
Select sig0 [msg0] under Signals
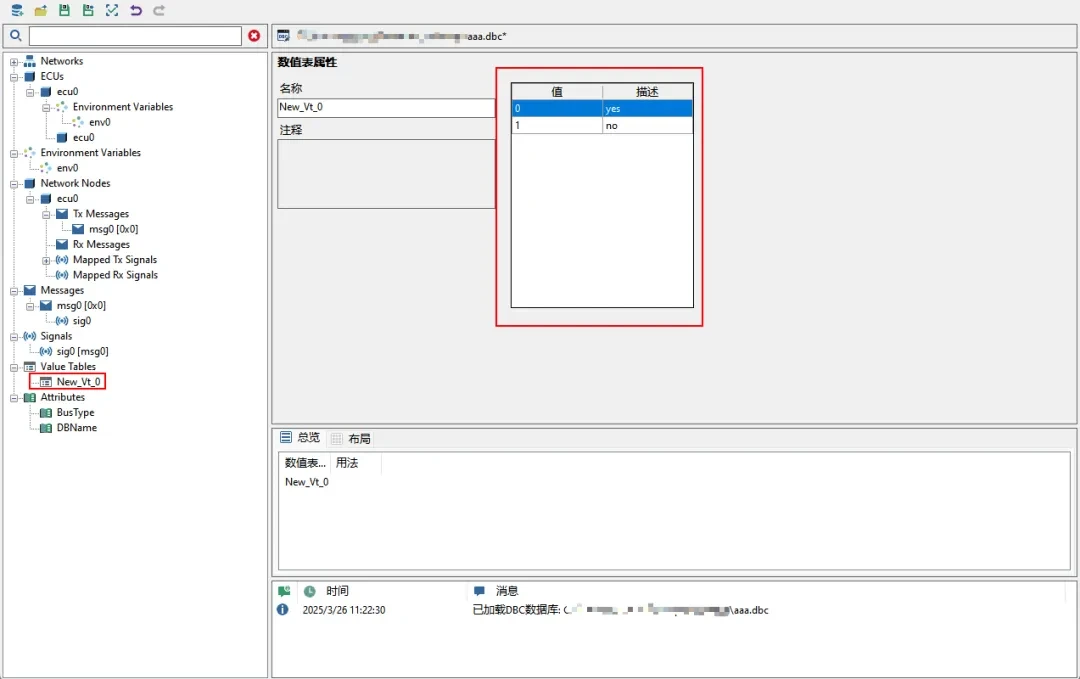pos(81,352)
